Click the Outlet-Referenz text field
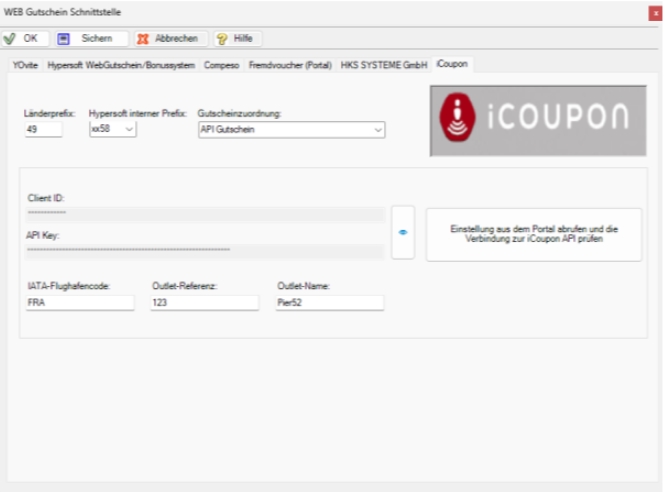Viewport: 665px width, 492px height. tap(203, 303)
